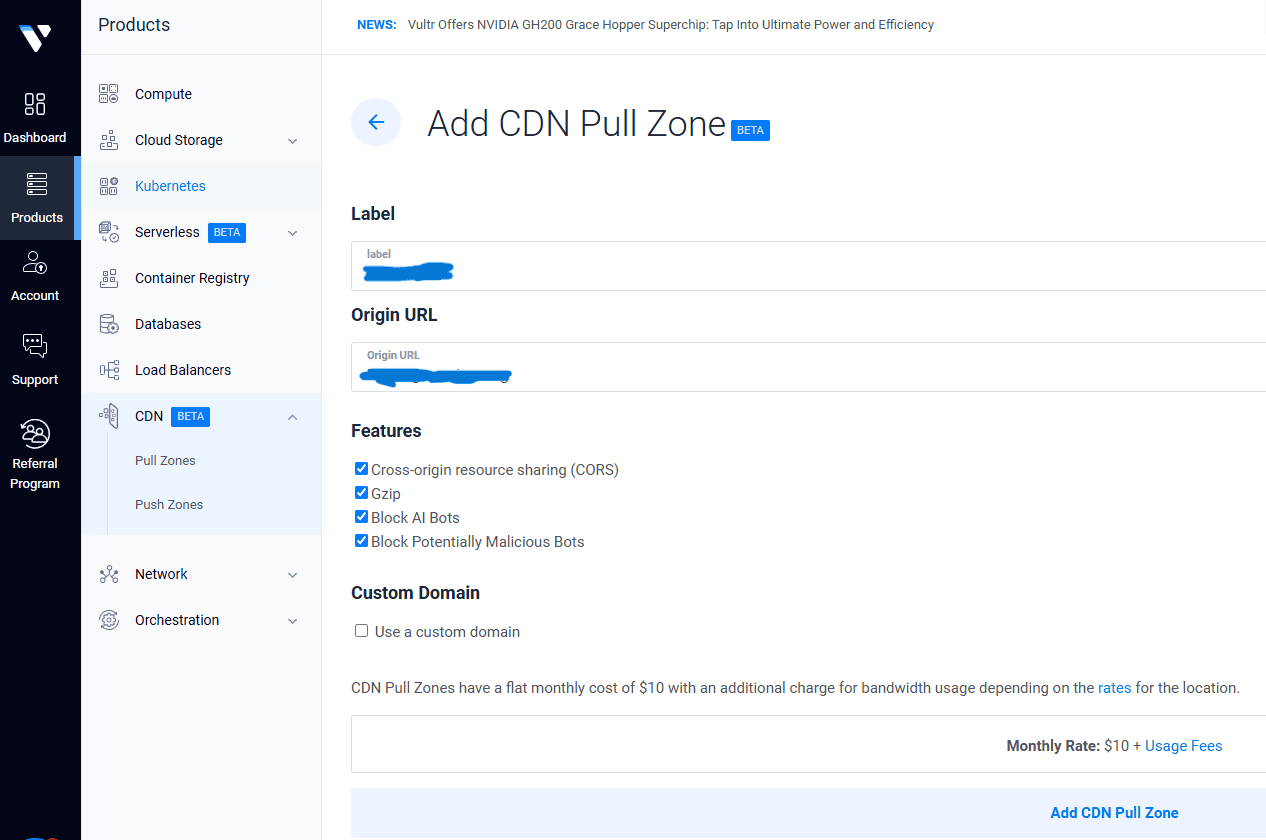The width and height of the screenshot is (1266, 840).
Task: Enable the Use a custom domain option
Action: click(361, 630)
